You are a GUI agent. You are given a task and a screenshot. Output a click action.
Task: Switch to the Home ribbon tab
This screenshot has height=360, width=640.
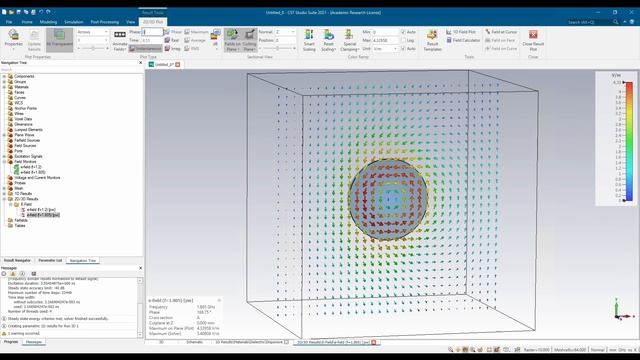tap(27, 22)
